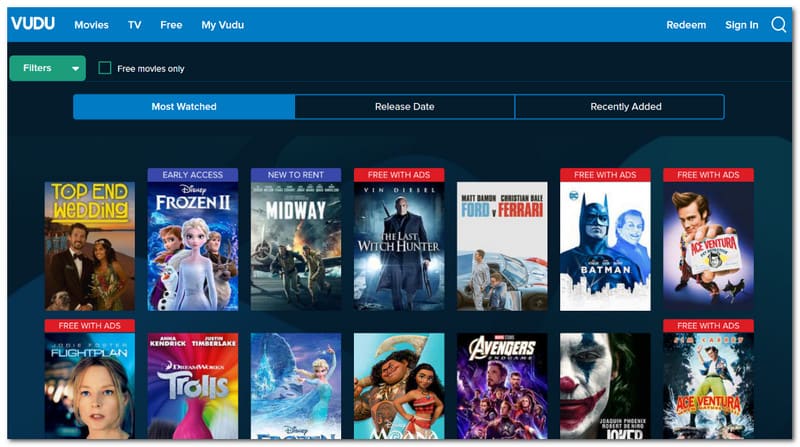Open Ace Ventura When Nature Calls poster

click(708, 386)
